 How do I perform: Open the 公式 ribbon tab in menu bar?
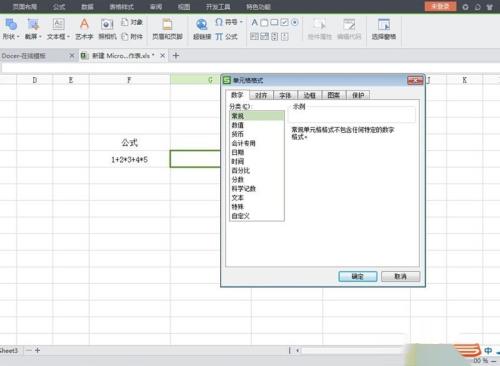pos(59,7)
